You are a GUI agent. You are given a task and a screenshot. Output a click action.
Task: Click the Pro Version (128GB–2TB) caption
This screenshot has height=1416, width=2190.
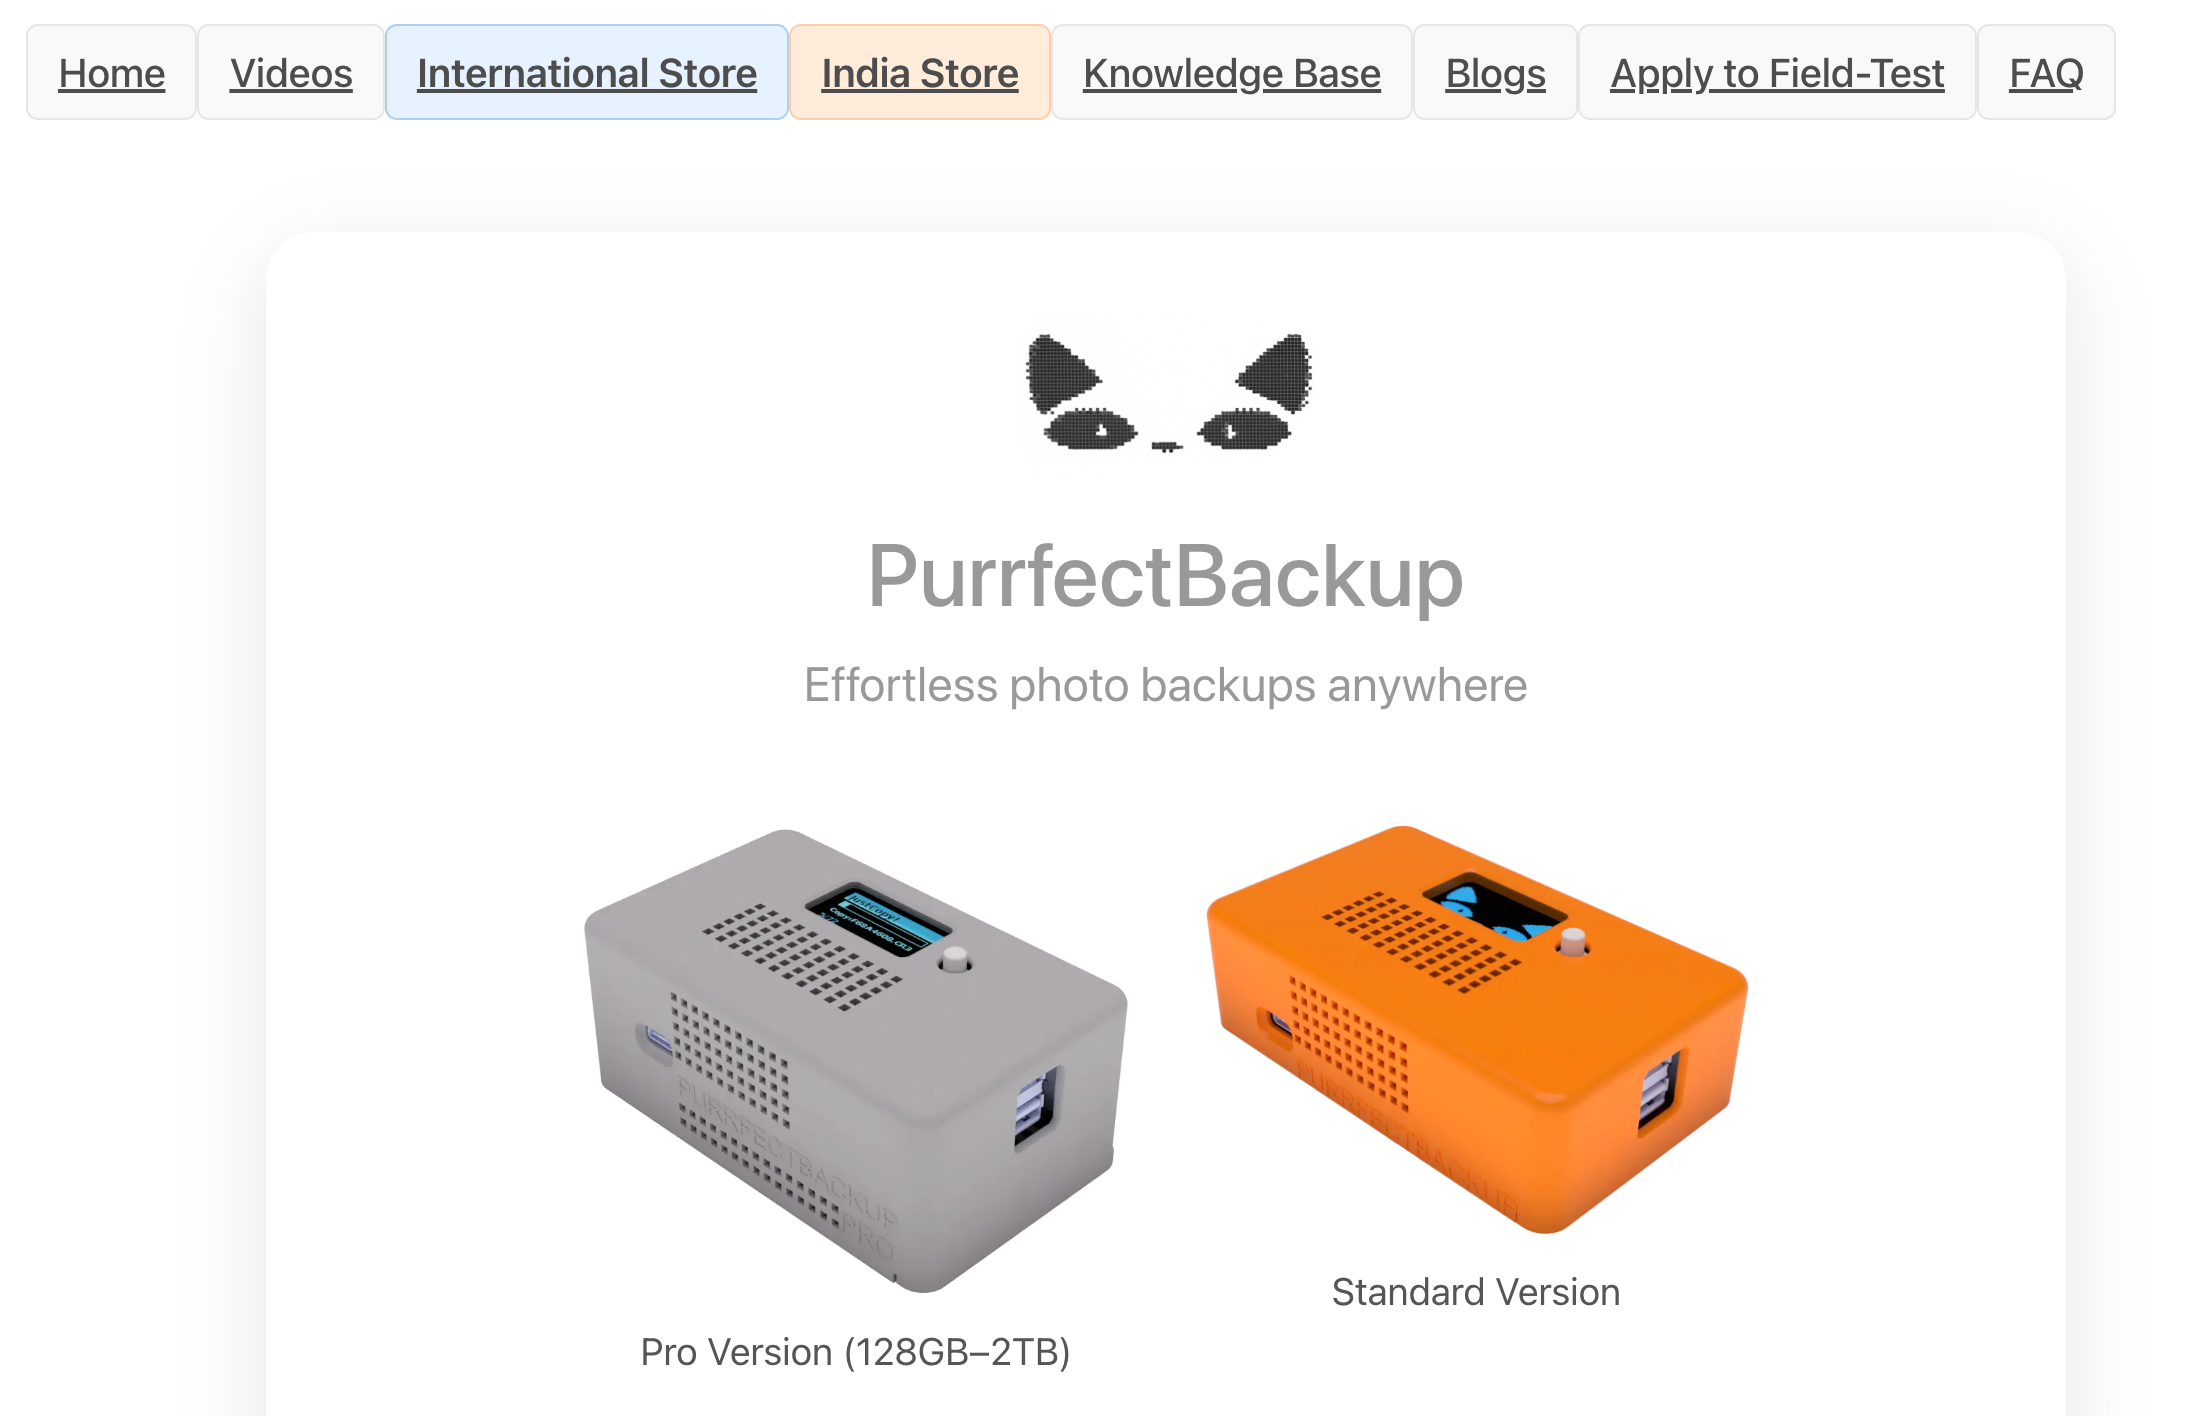[856, 1352]
